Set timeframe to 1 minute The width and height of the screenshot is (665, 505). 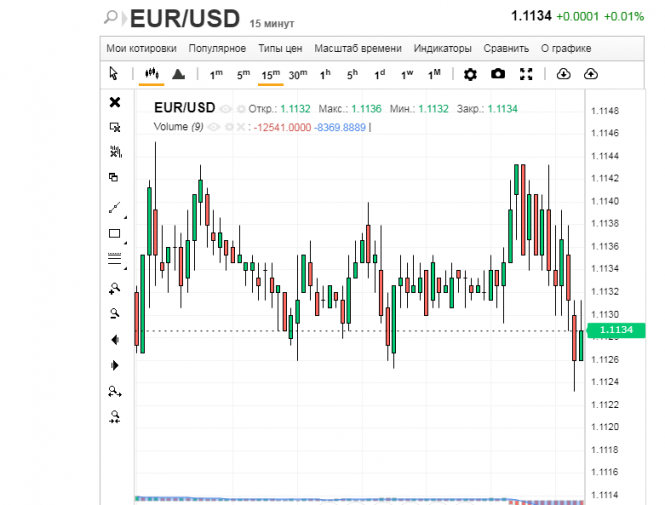click(216, 75)
